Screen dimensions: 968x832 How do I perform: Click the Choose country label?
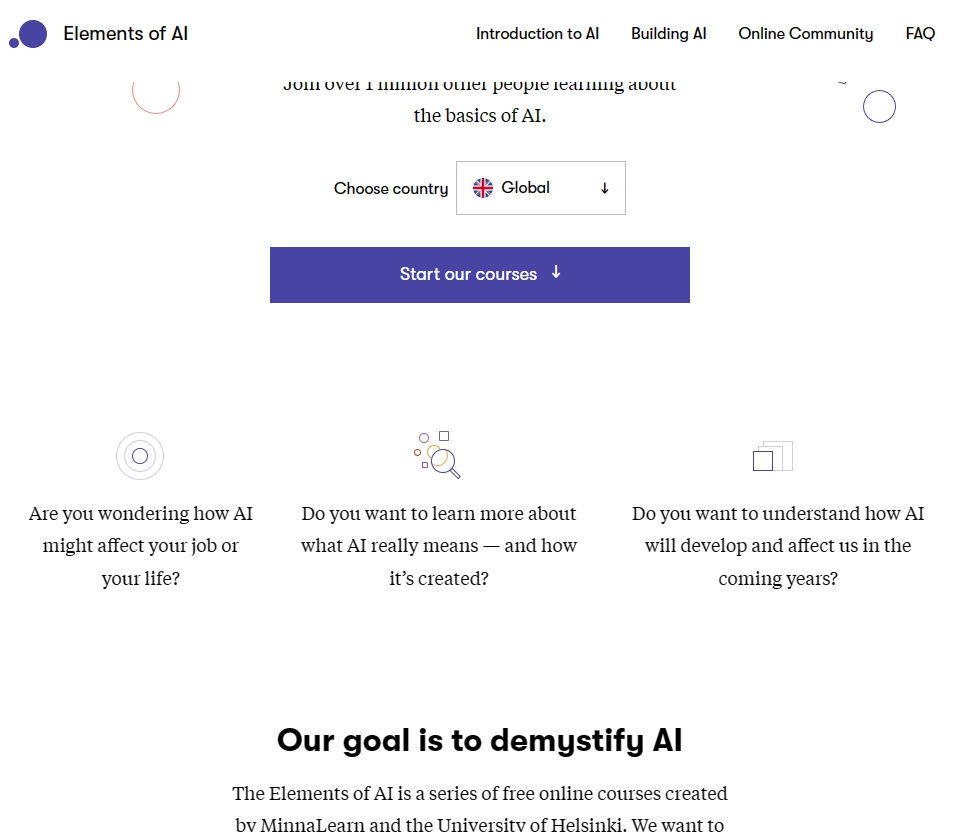pyautogui.click(x=391, y=189)
